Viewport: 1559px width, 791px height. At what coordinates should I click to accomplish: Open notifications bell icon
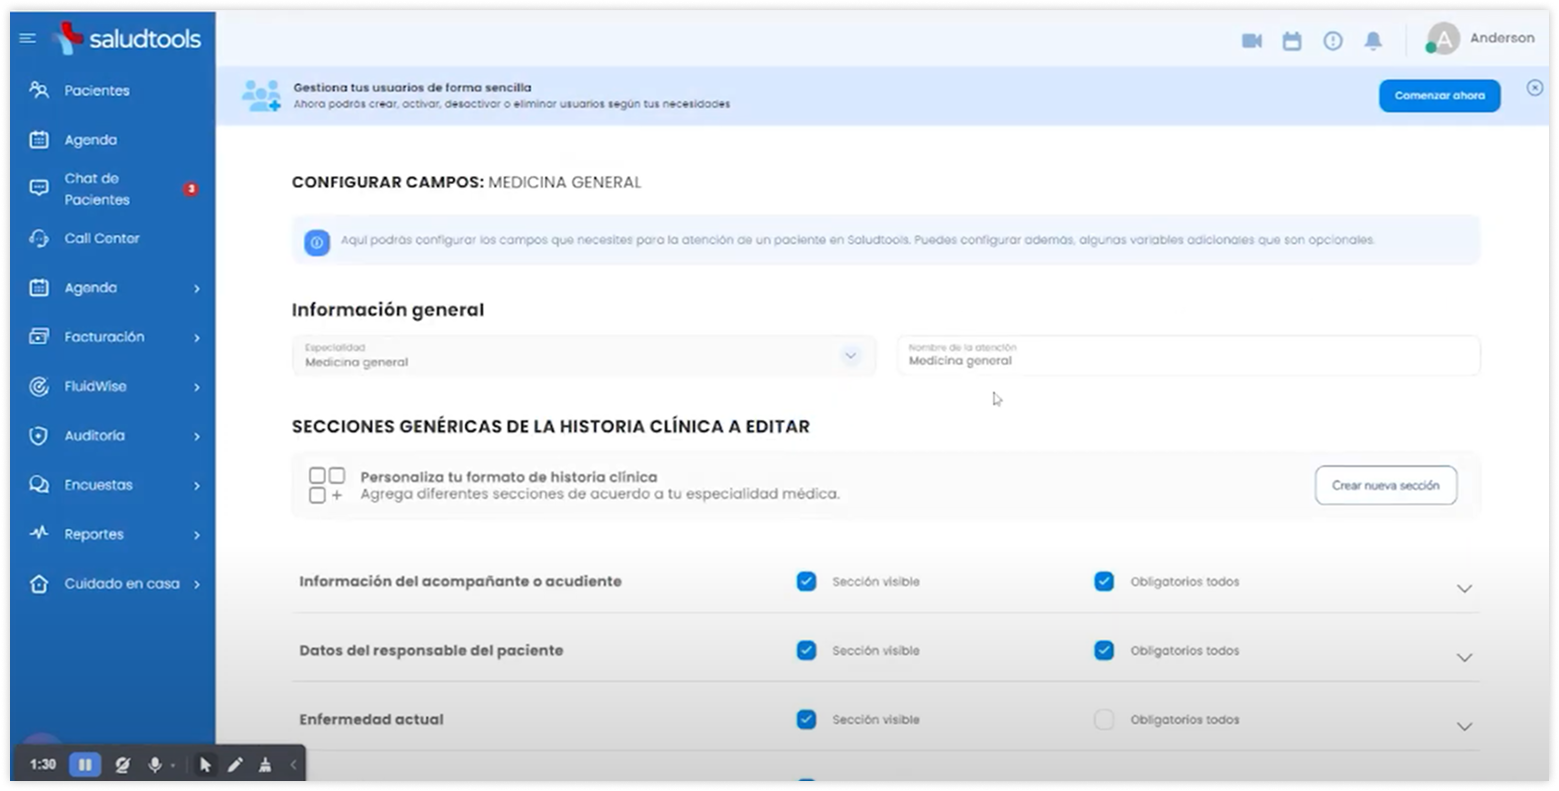pyautogui.click(x=1374, y=41)
